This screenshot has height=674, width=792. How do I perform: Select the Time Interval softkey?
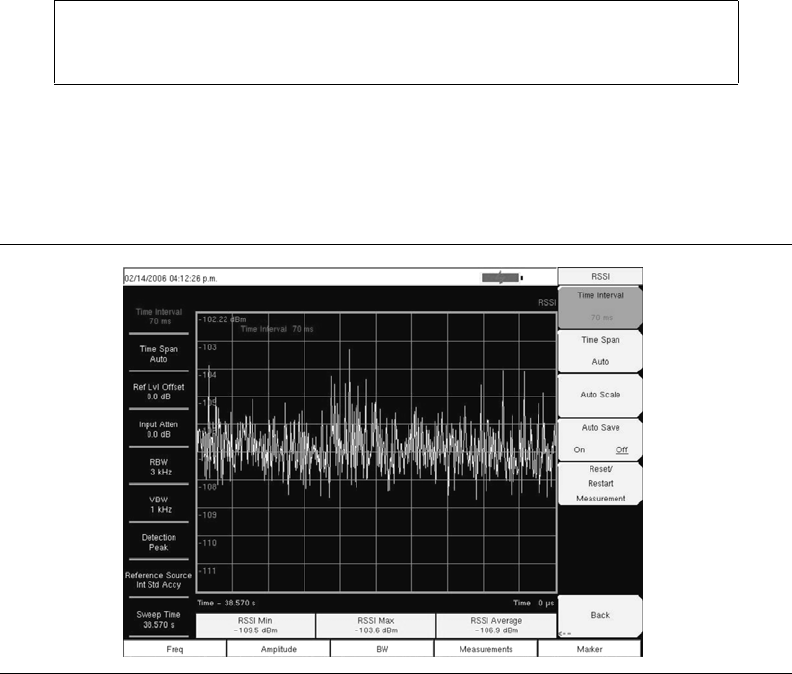pos(600,307)
